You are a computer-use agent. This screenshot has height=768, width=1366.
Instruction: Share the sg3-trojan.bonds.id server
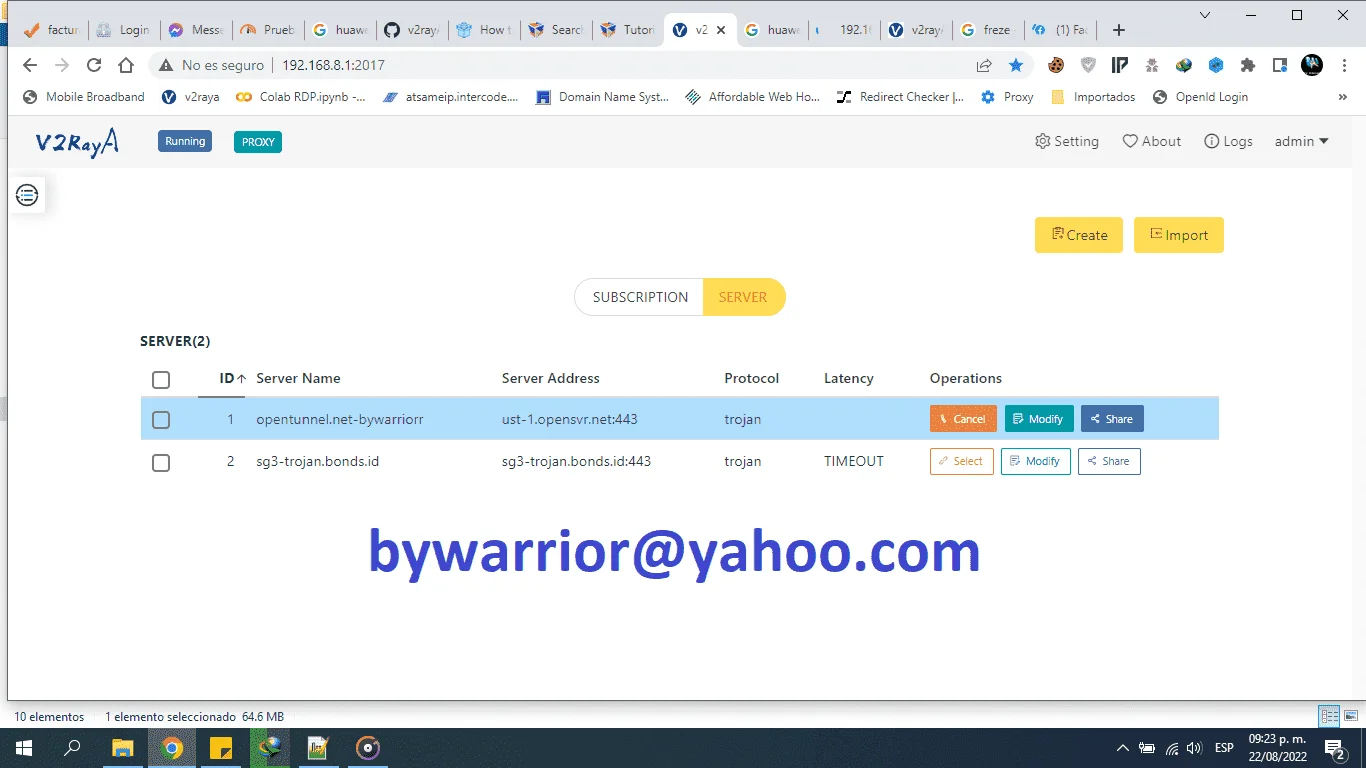pyautogui.click(x=1109, y=461)
